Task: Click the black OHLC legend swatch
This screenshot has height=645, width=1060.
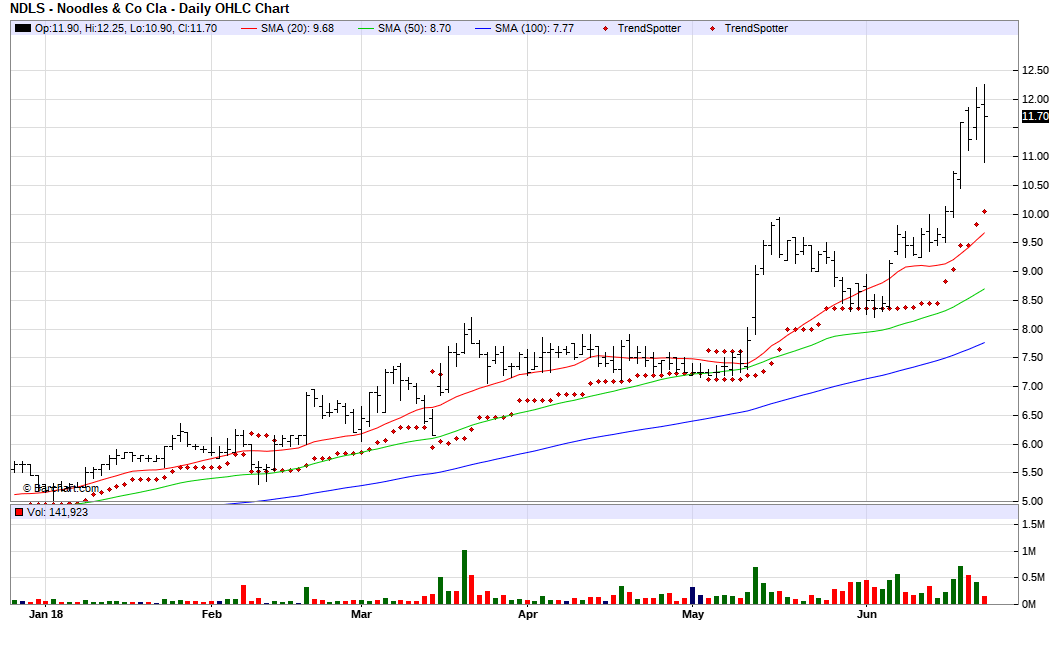Action: click(x=23, y=28)
